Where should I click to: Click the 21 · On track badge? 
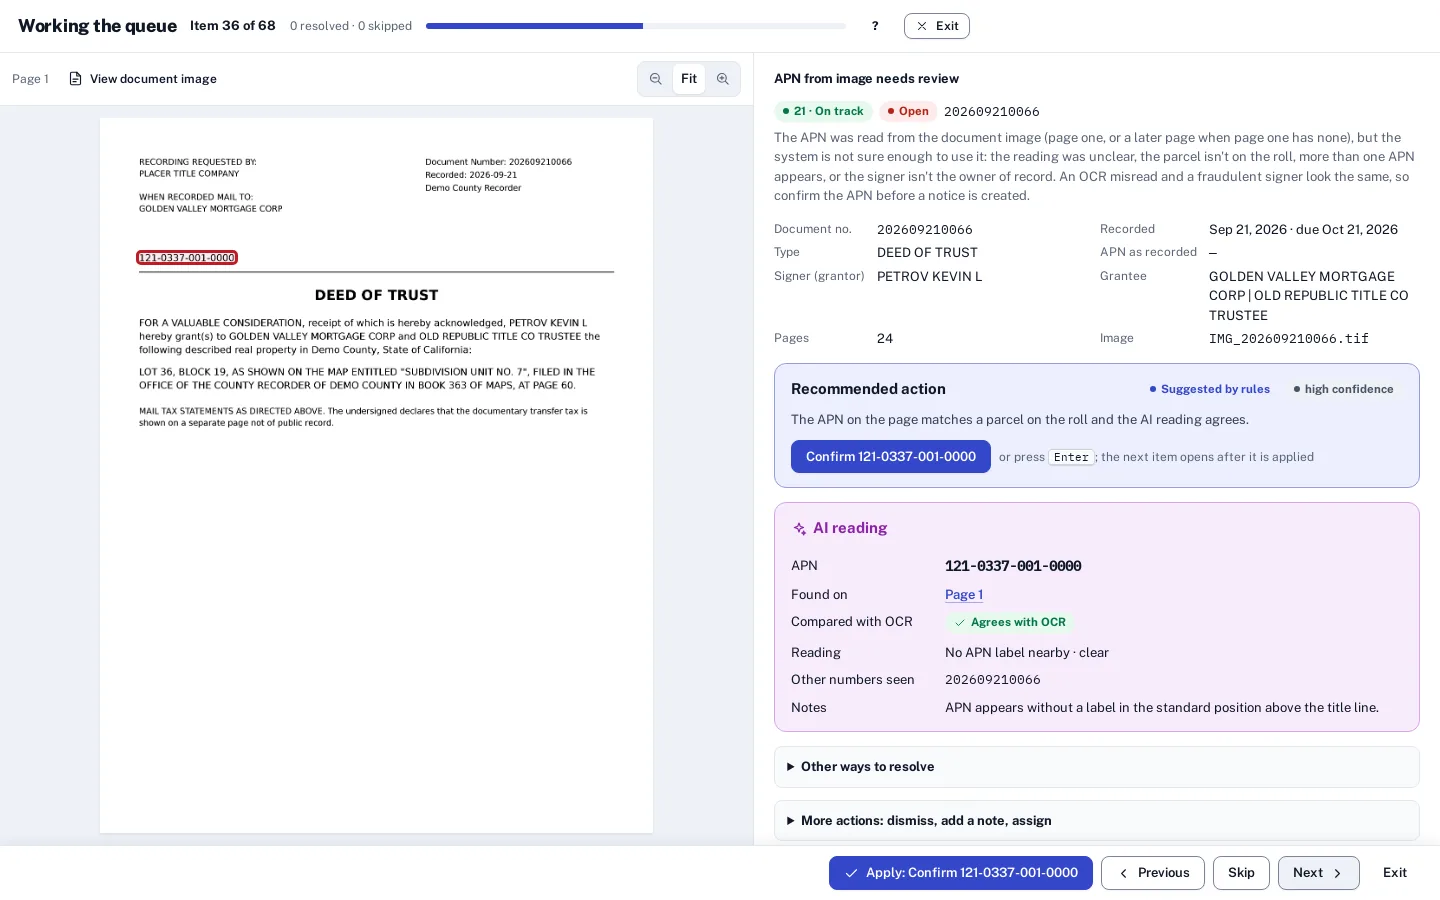[x=823, y=112]
